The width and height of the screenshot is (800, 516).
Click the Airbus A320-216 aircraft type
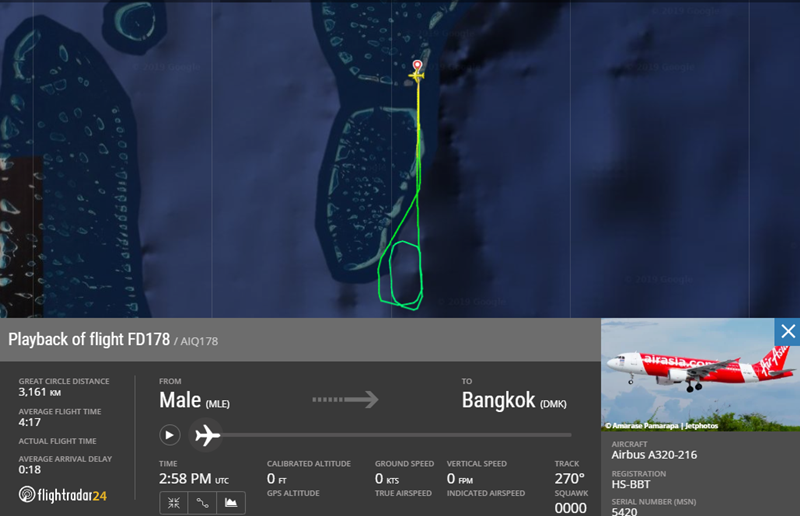[654, 455]
